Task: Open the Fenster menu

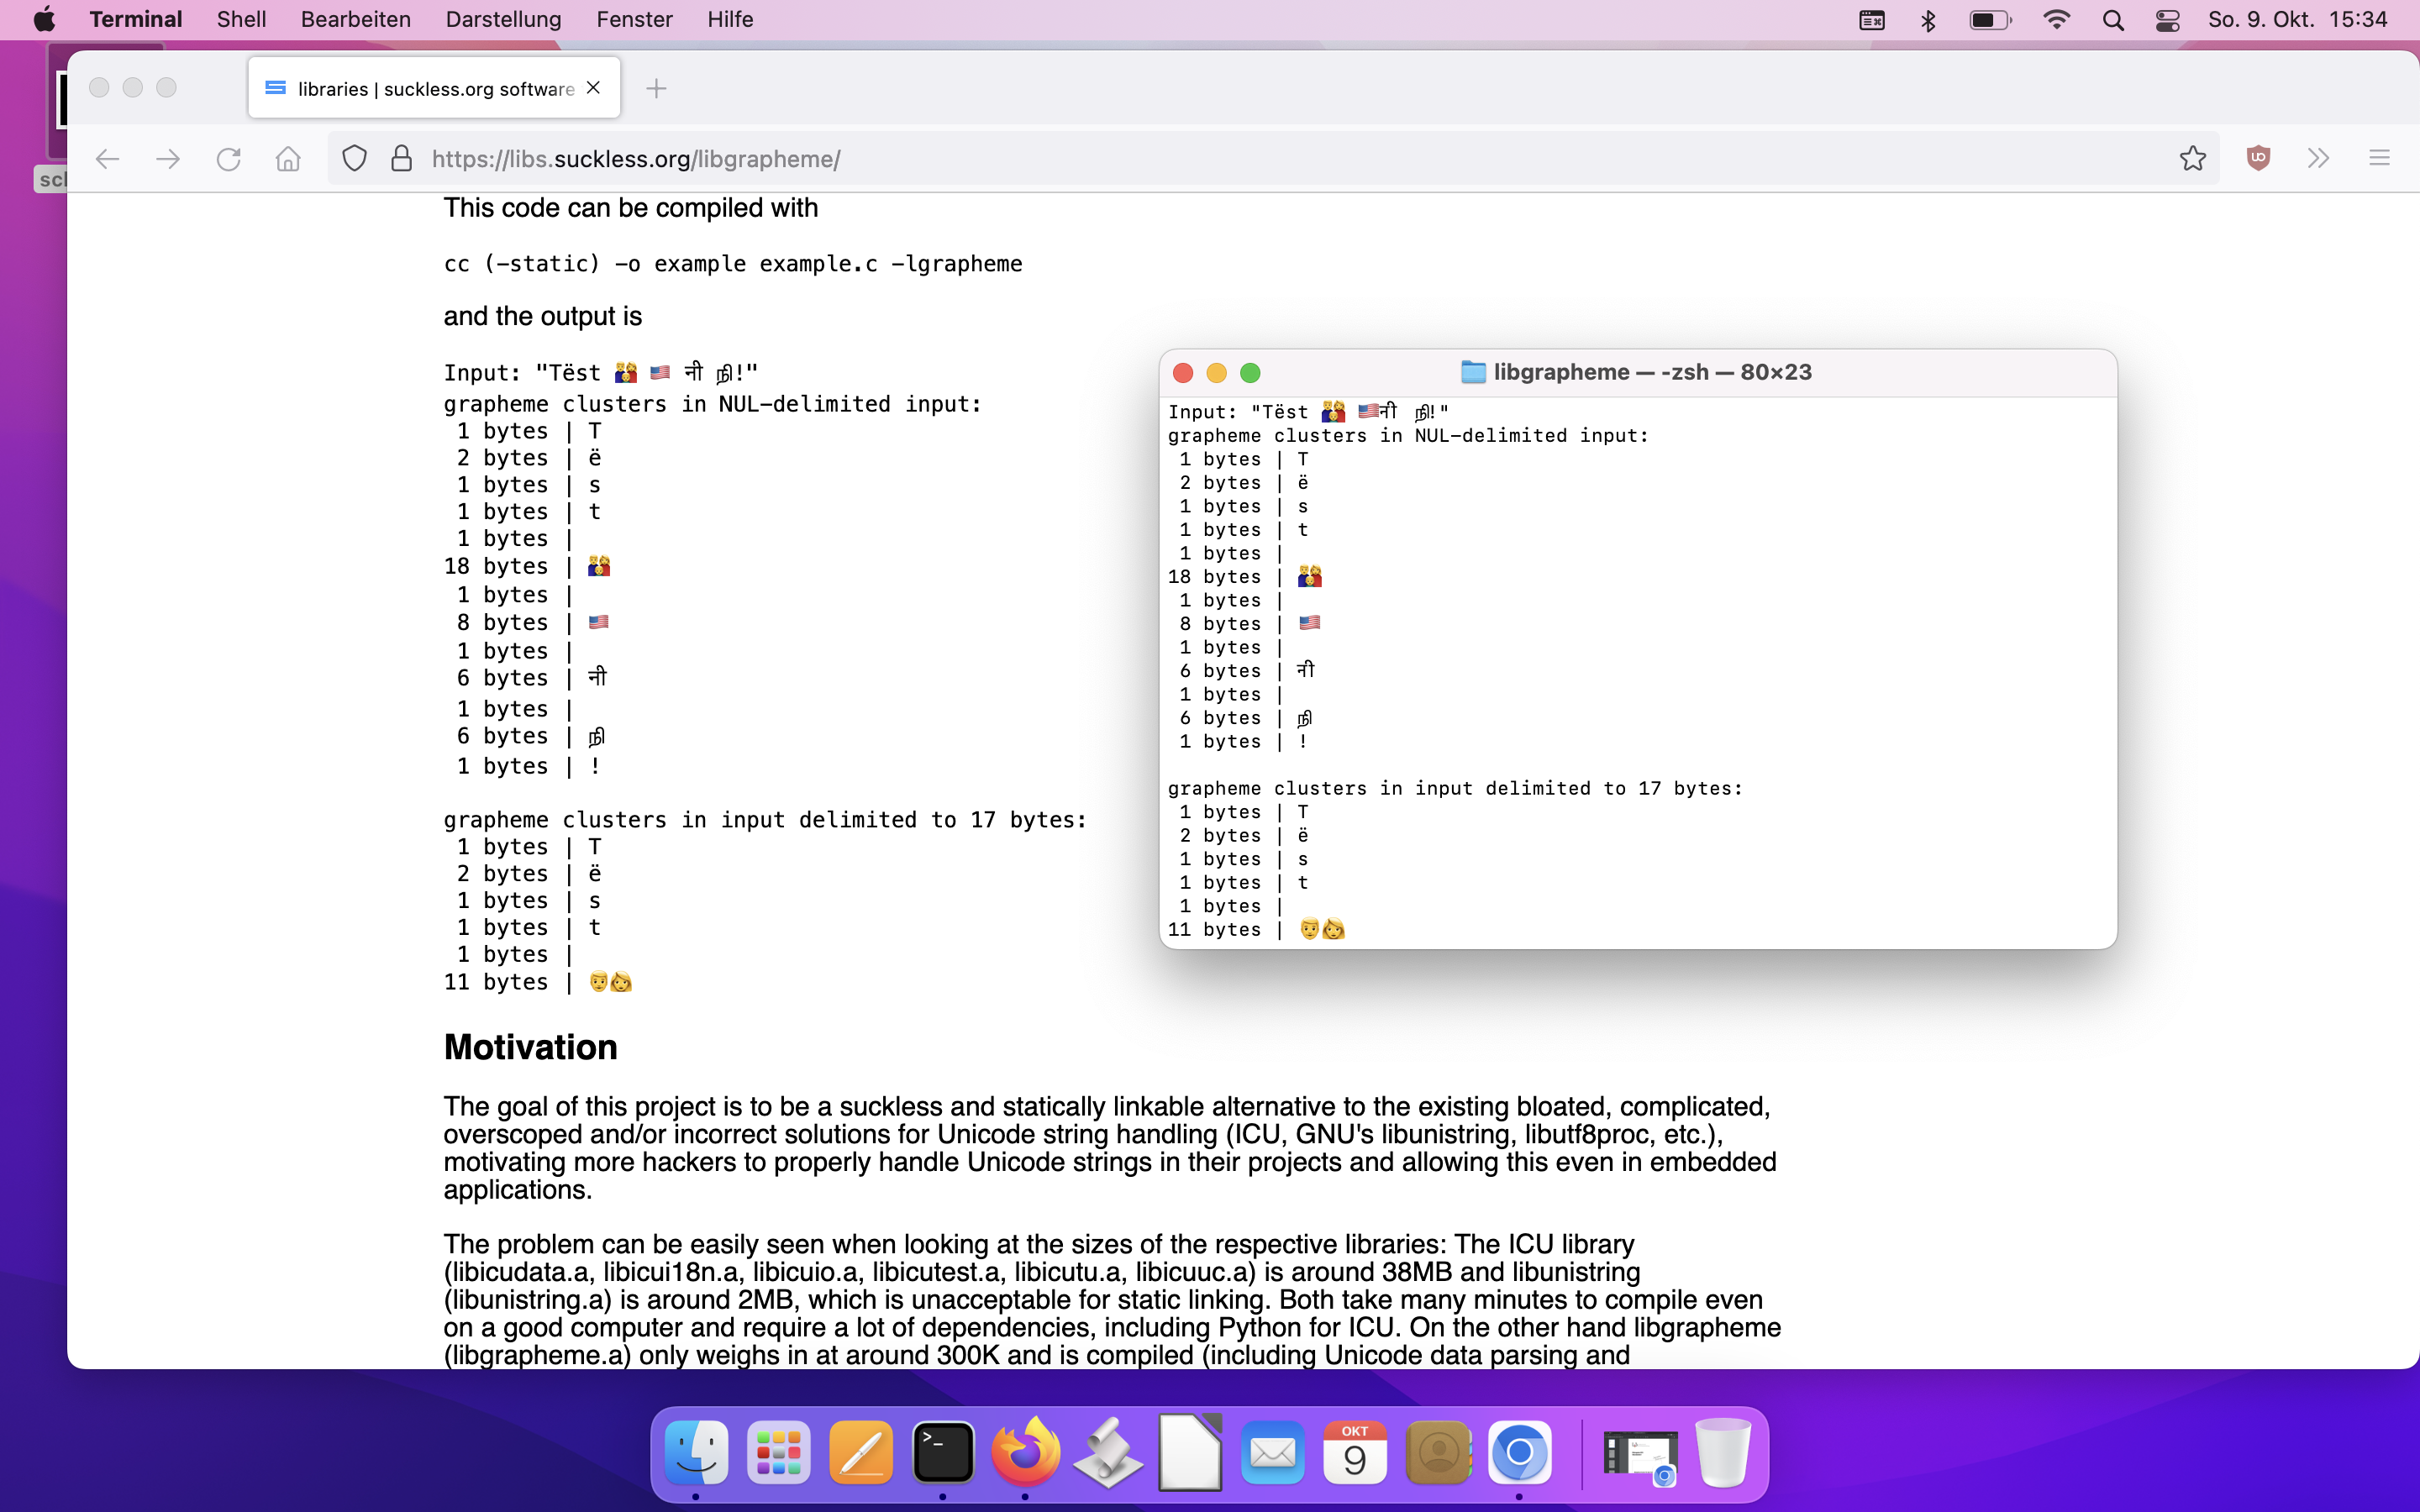Action: click(x=634, y=19)
